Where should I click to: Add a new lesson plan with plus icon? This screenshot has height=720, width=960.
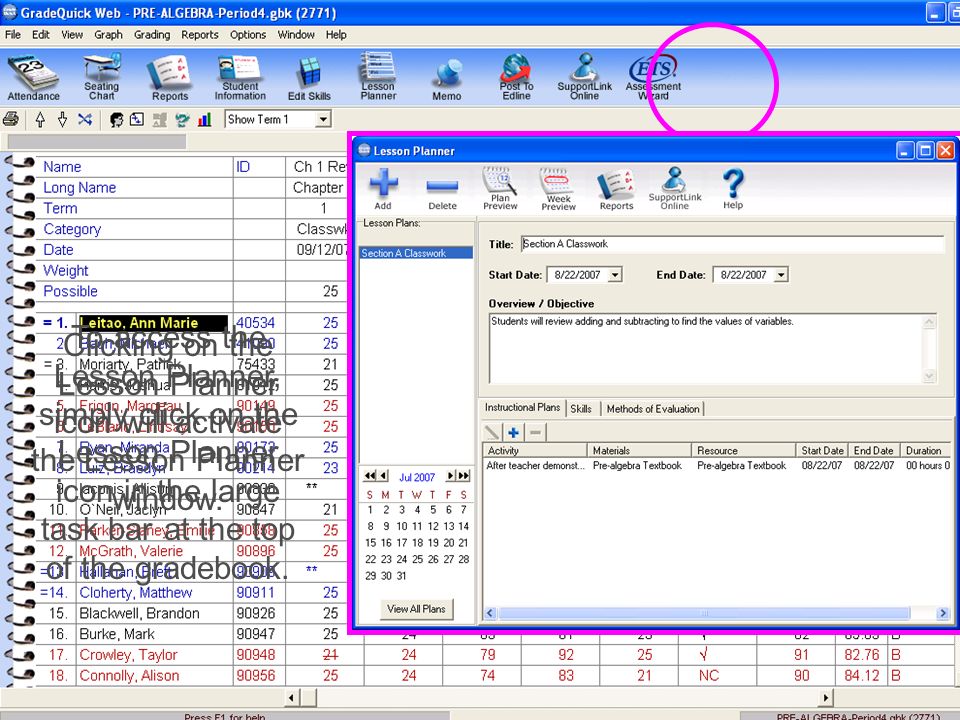[383, 189]
